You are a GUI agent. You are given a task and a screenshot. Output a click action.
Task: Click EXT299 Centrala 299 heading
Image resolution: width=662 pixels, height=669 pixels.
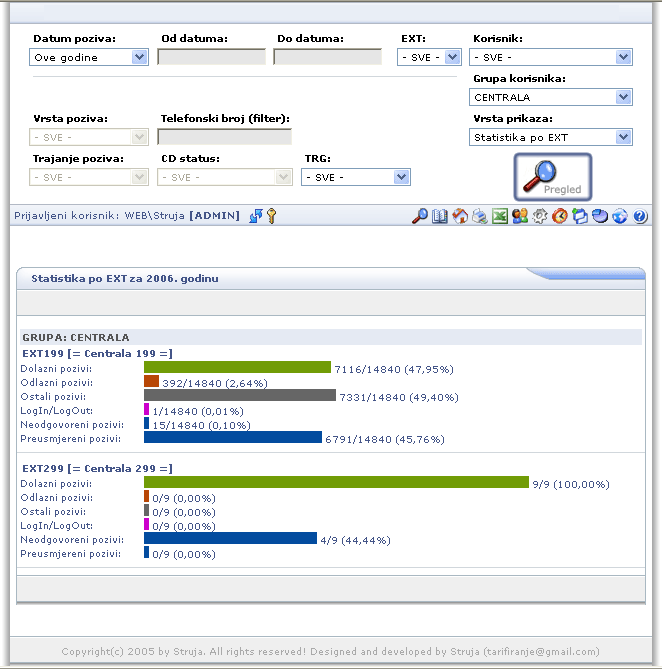97,468
